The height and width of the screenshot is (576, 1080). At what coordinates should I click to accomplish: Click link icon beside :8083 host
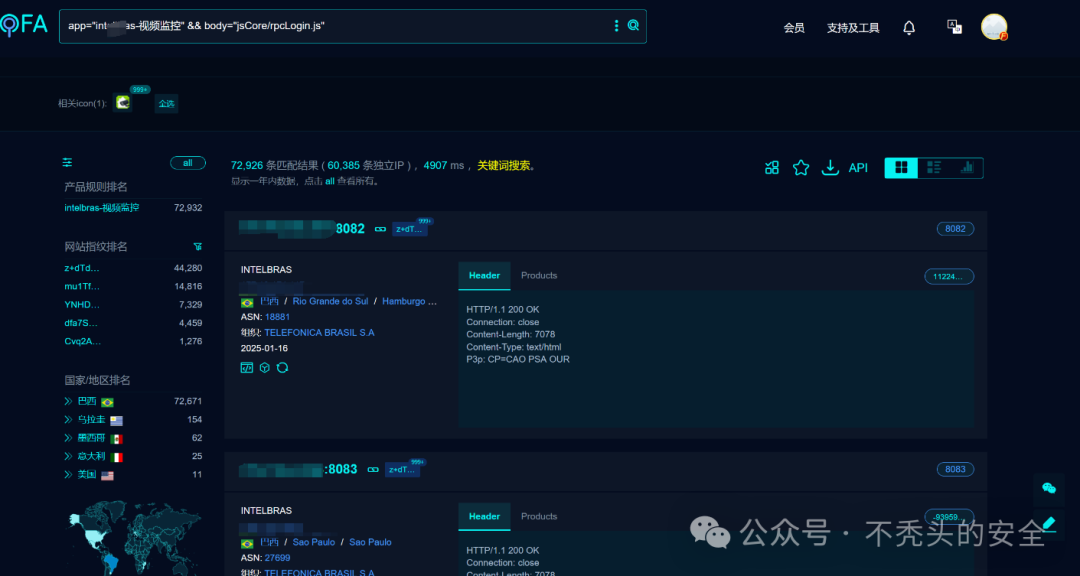point(373,470)
